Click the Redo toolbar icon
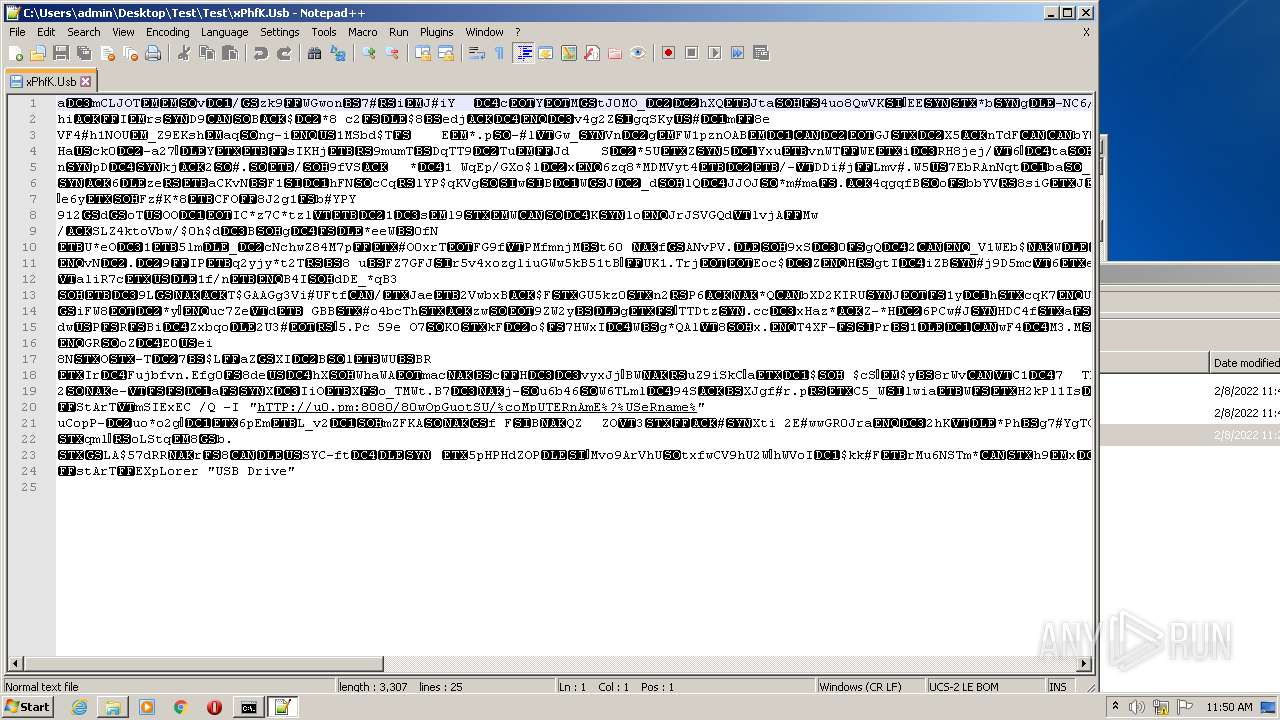1280x720 pixels. (283, 53)
